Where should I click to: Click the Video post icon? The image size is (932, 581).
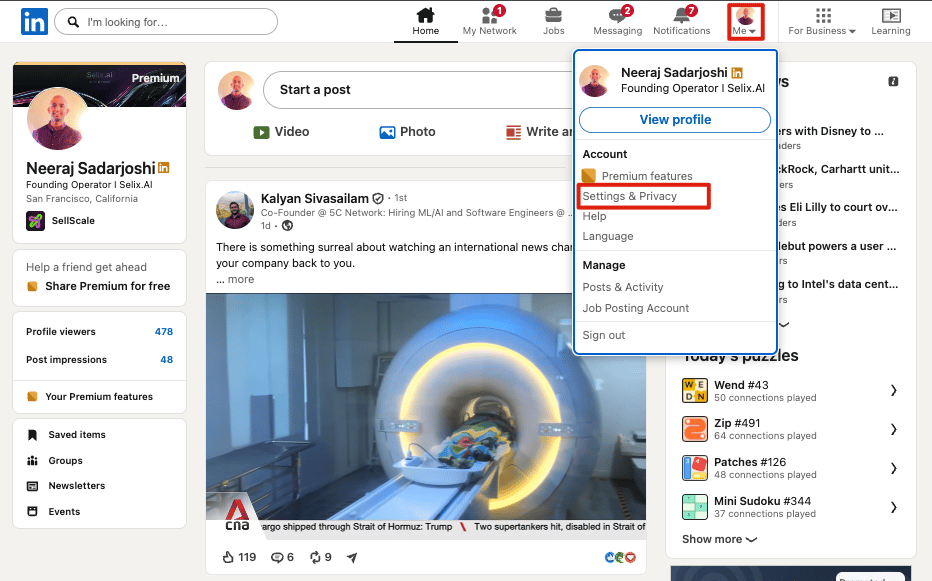click(x=261, y=132)
